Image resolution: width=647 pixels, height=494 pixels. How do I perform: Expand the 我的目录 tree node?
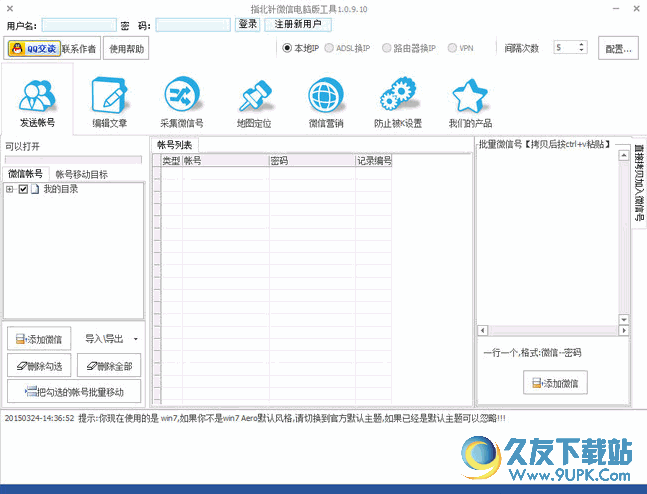pyautogui.click(x=9, y=189)
